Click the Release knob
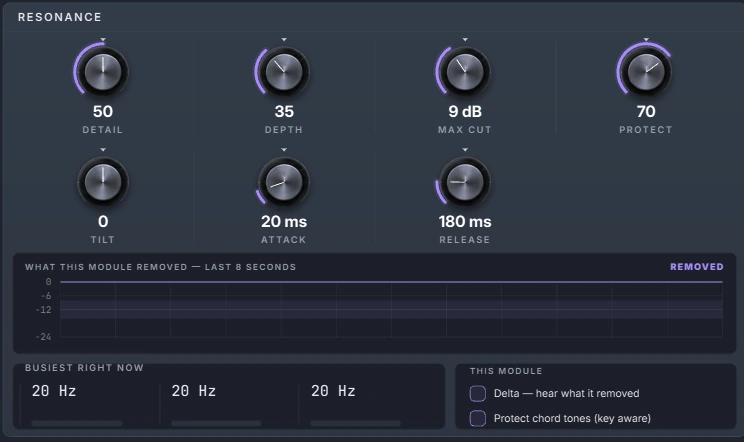744x442 pixels. [x=465, y=182]
